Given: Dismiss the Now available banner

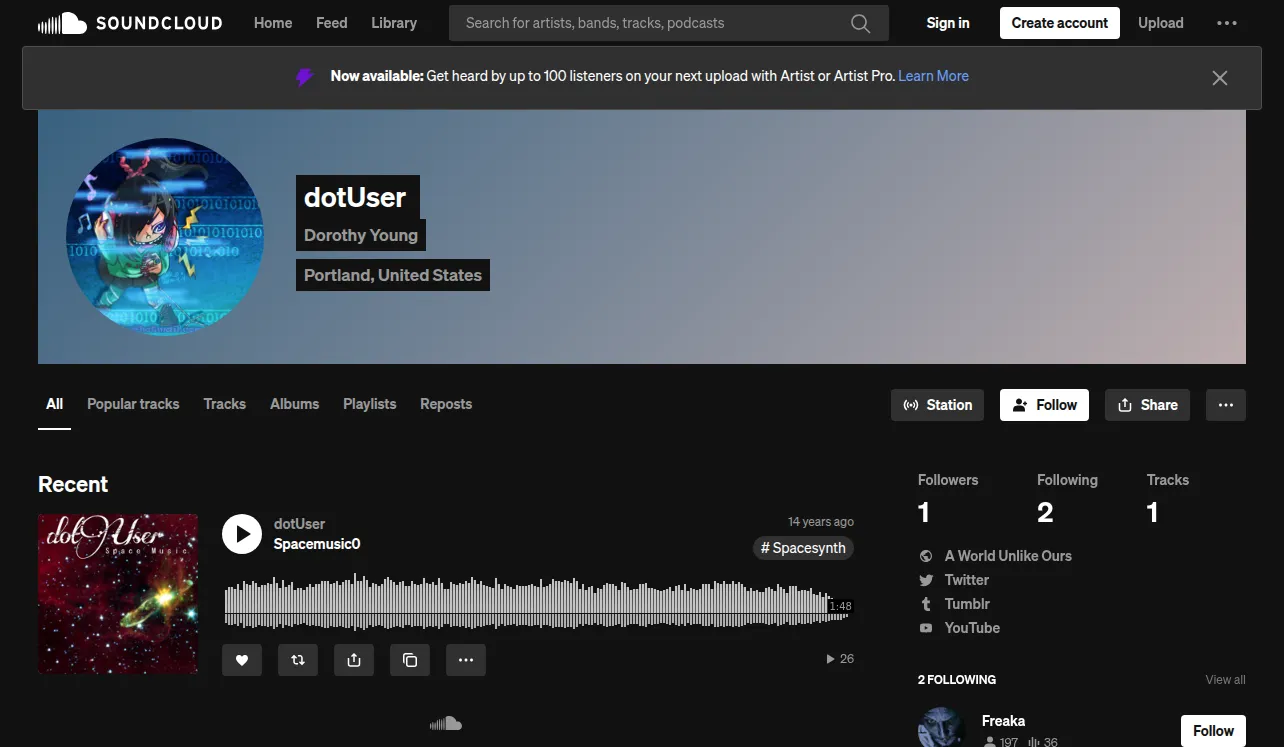Looking at the screenshot, I should (x=1219, y=78).
